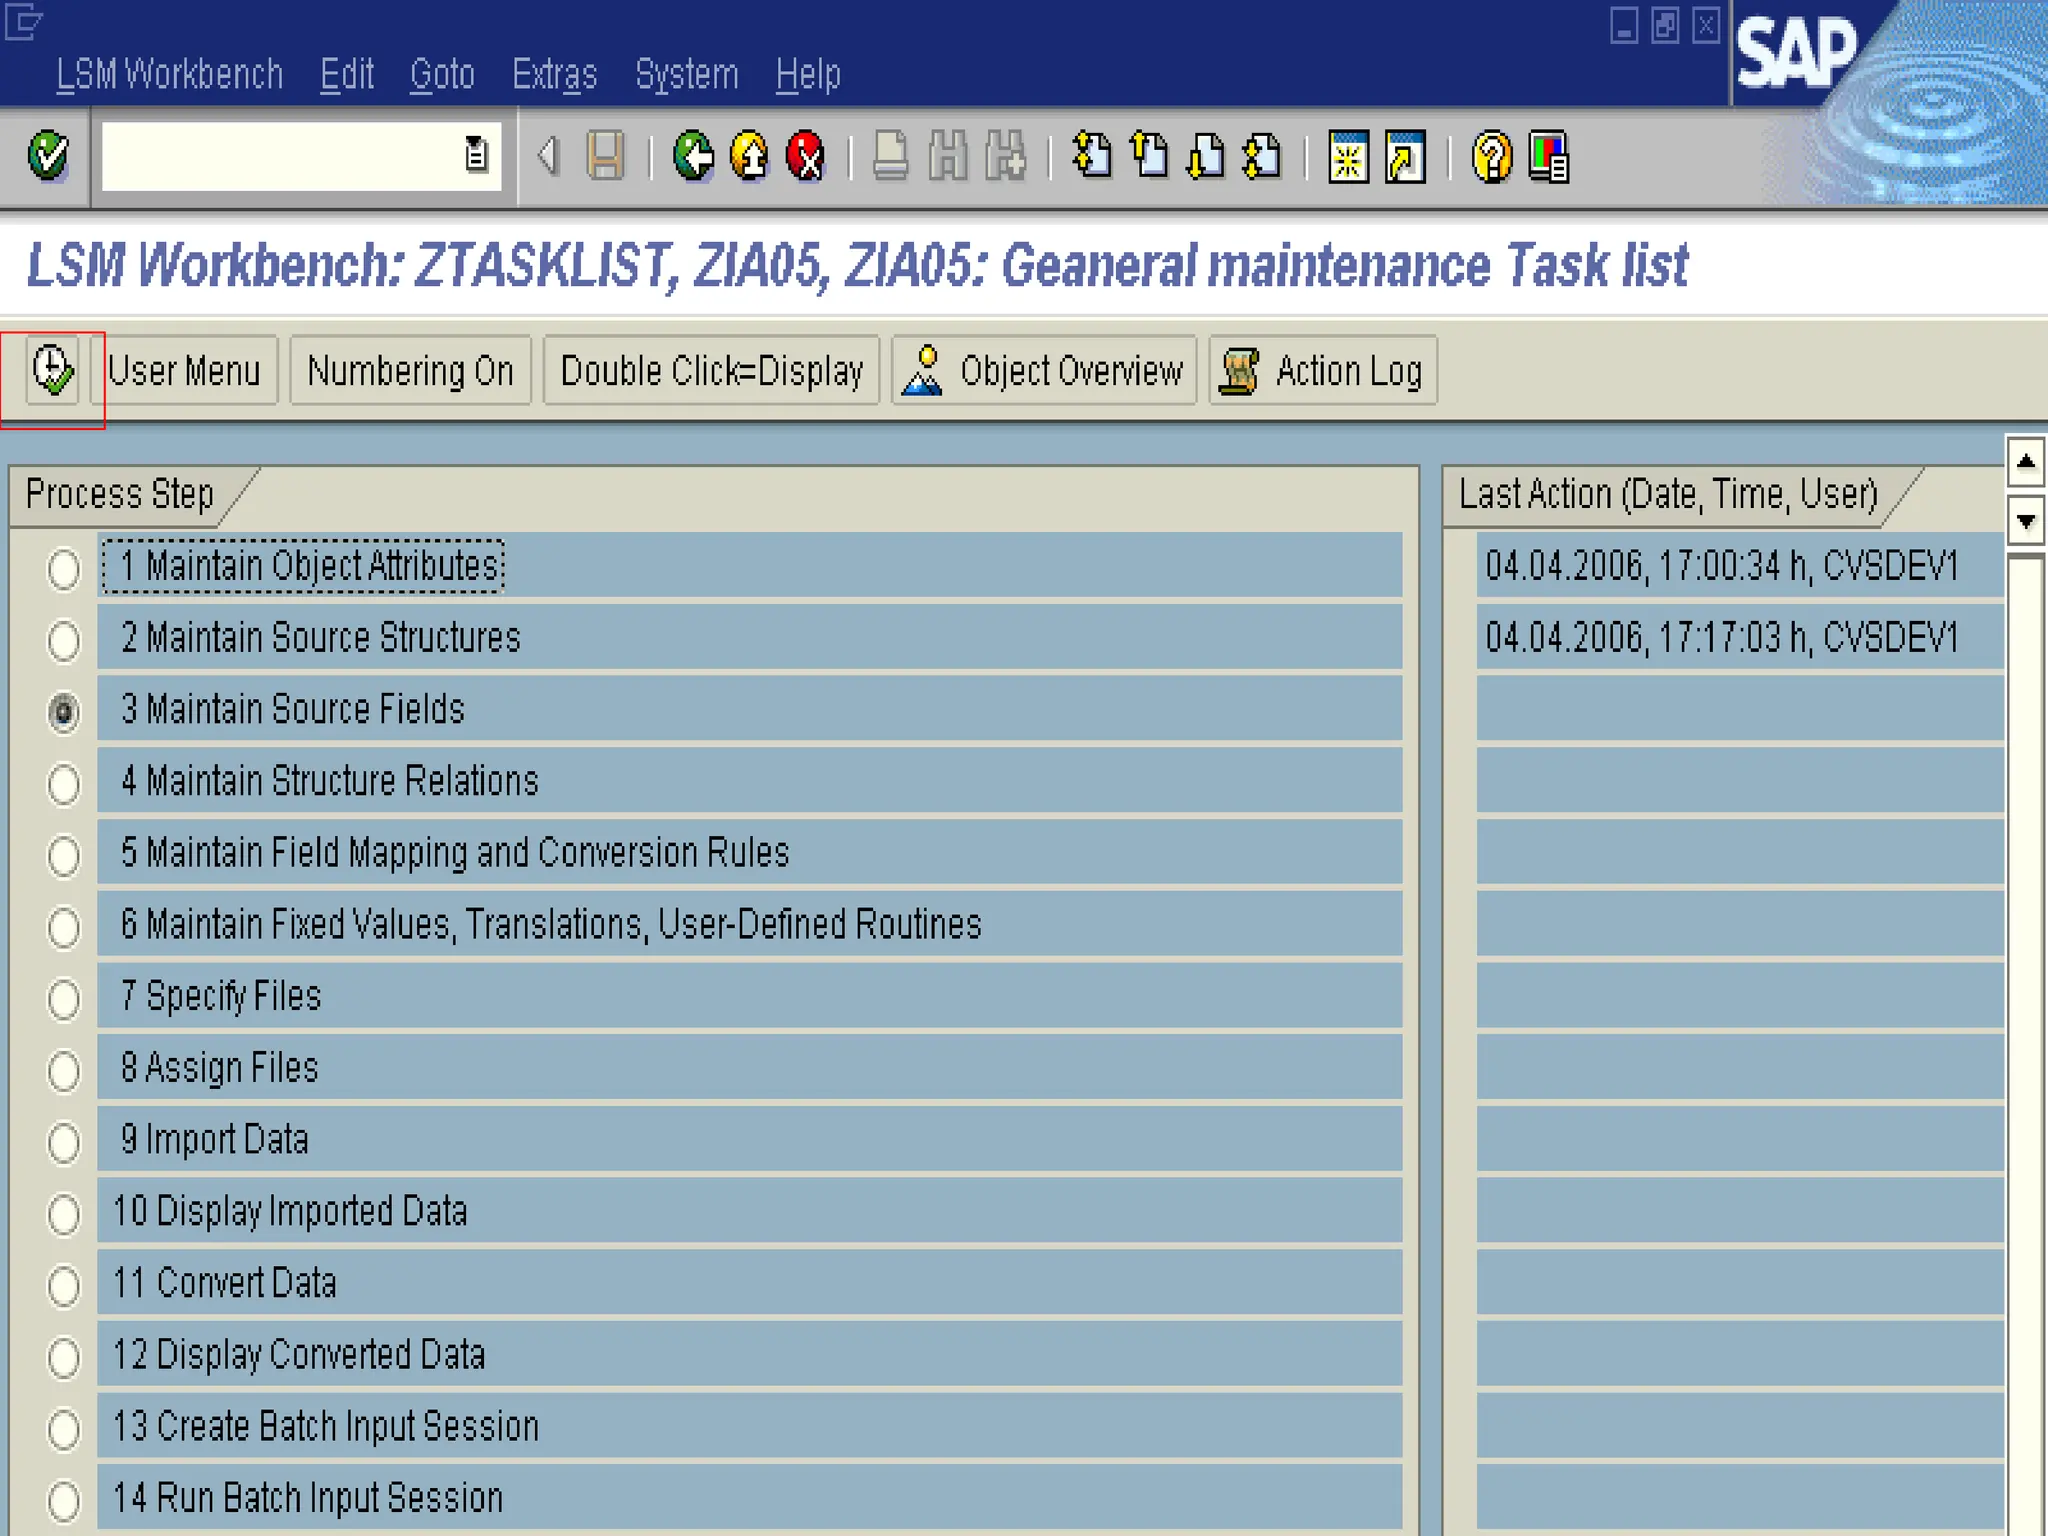
Task: Click the Action Log button
Action: tap(1322, 371)
